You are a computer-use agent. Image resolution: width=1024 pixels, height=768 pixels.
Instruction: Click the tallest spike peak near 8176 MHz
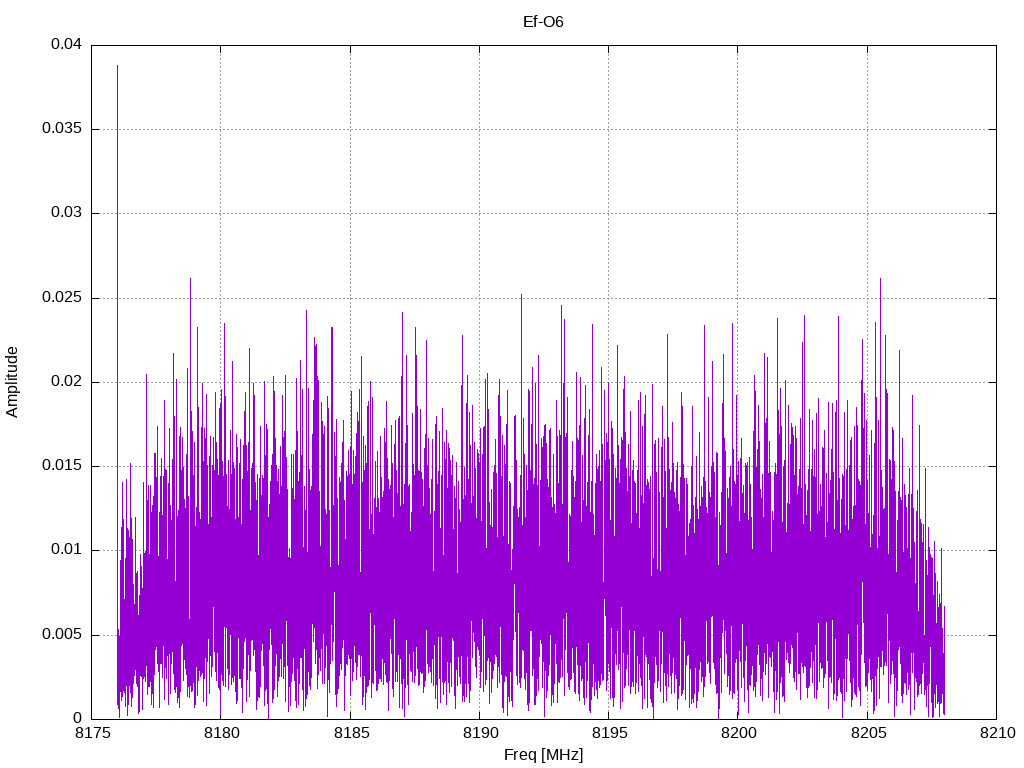coord(118,66)
